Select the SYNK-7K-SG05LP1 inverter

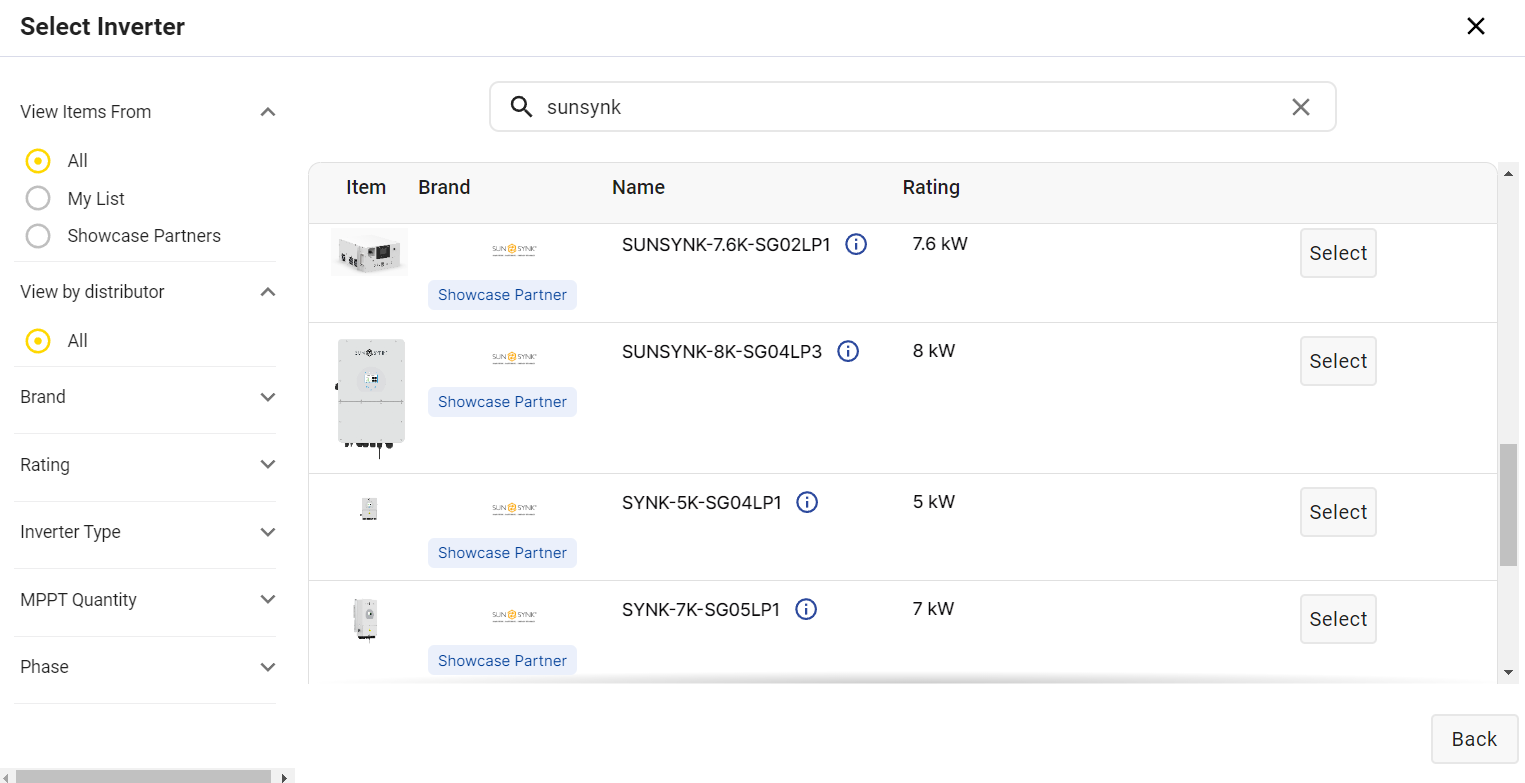[1338, 619]
